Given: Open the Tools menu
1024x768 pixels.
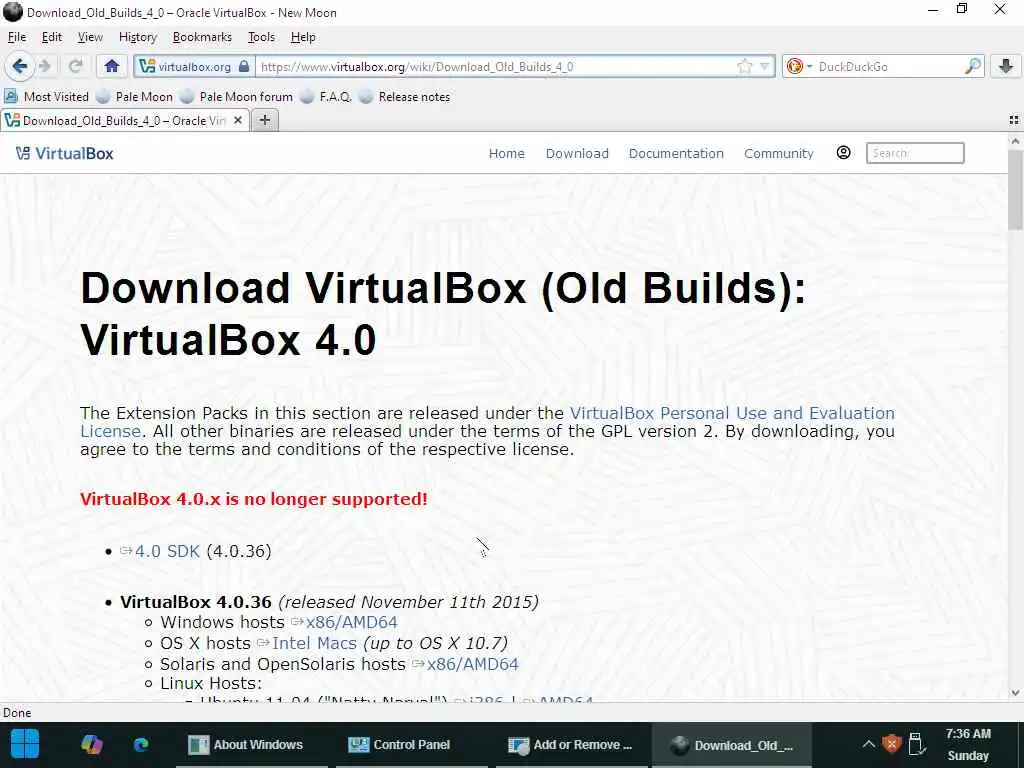Looking at the screenshot, I should click(x=261, y=37).
